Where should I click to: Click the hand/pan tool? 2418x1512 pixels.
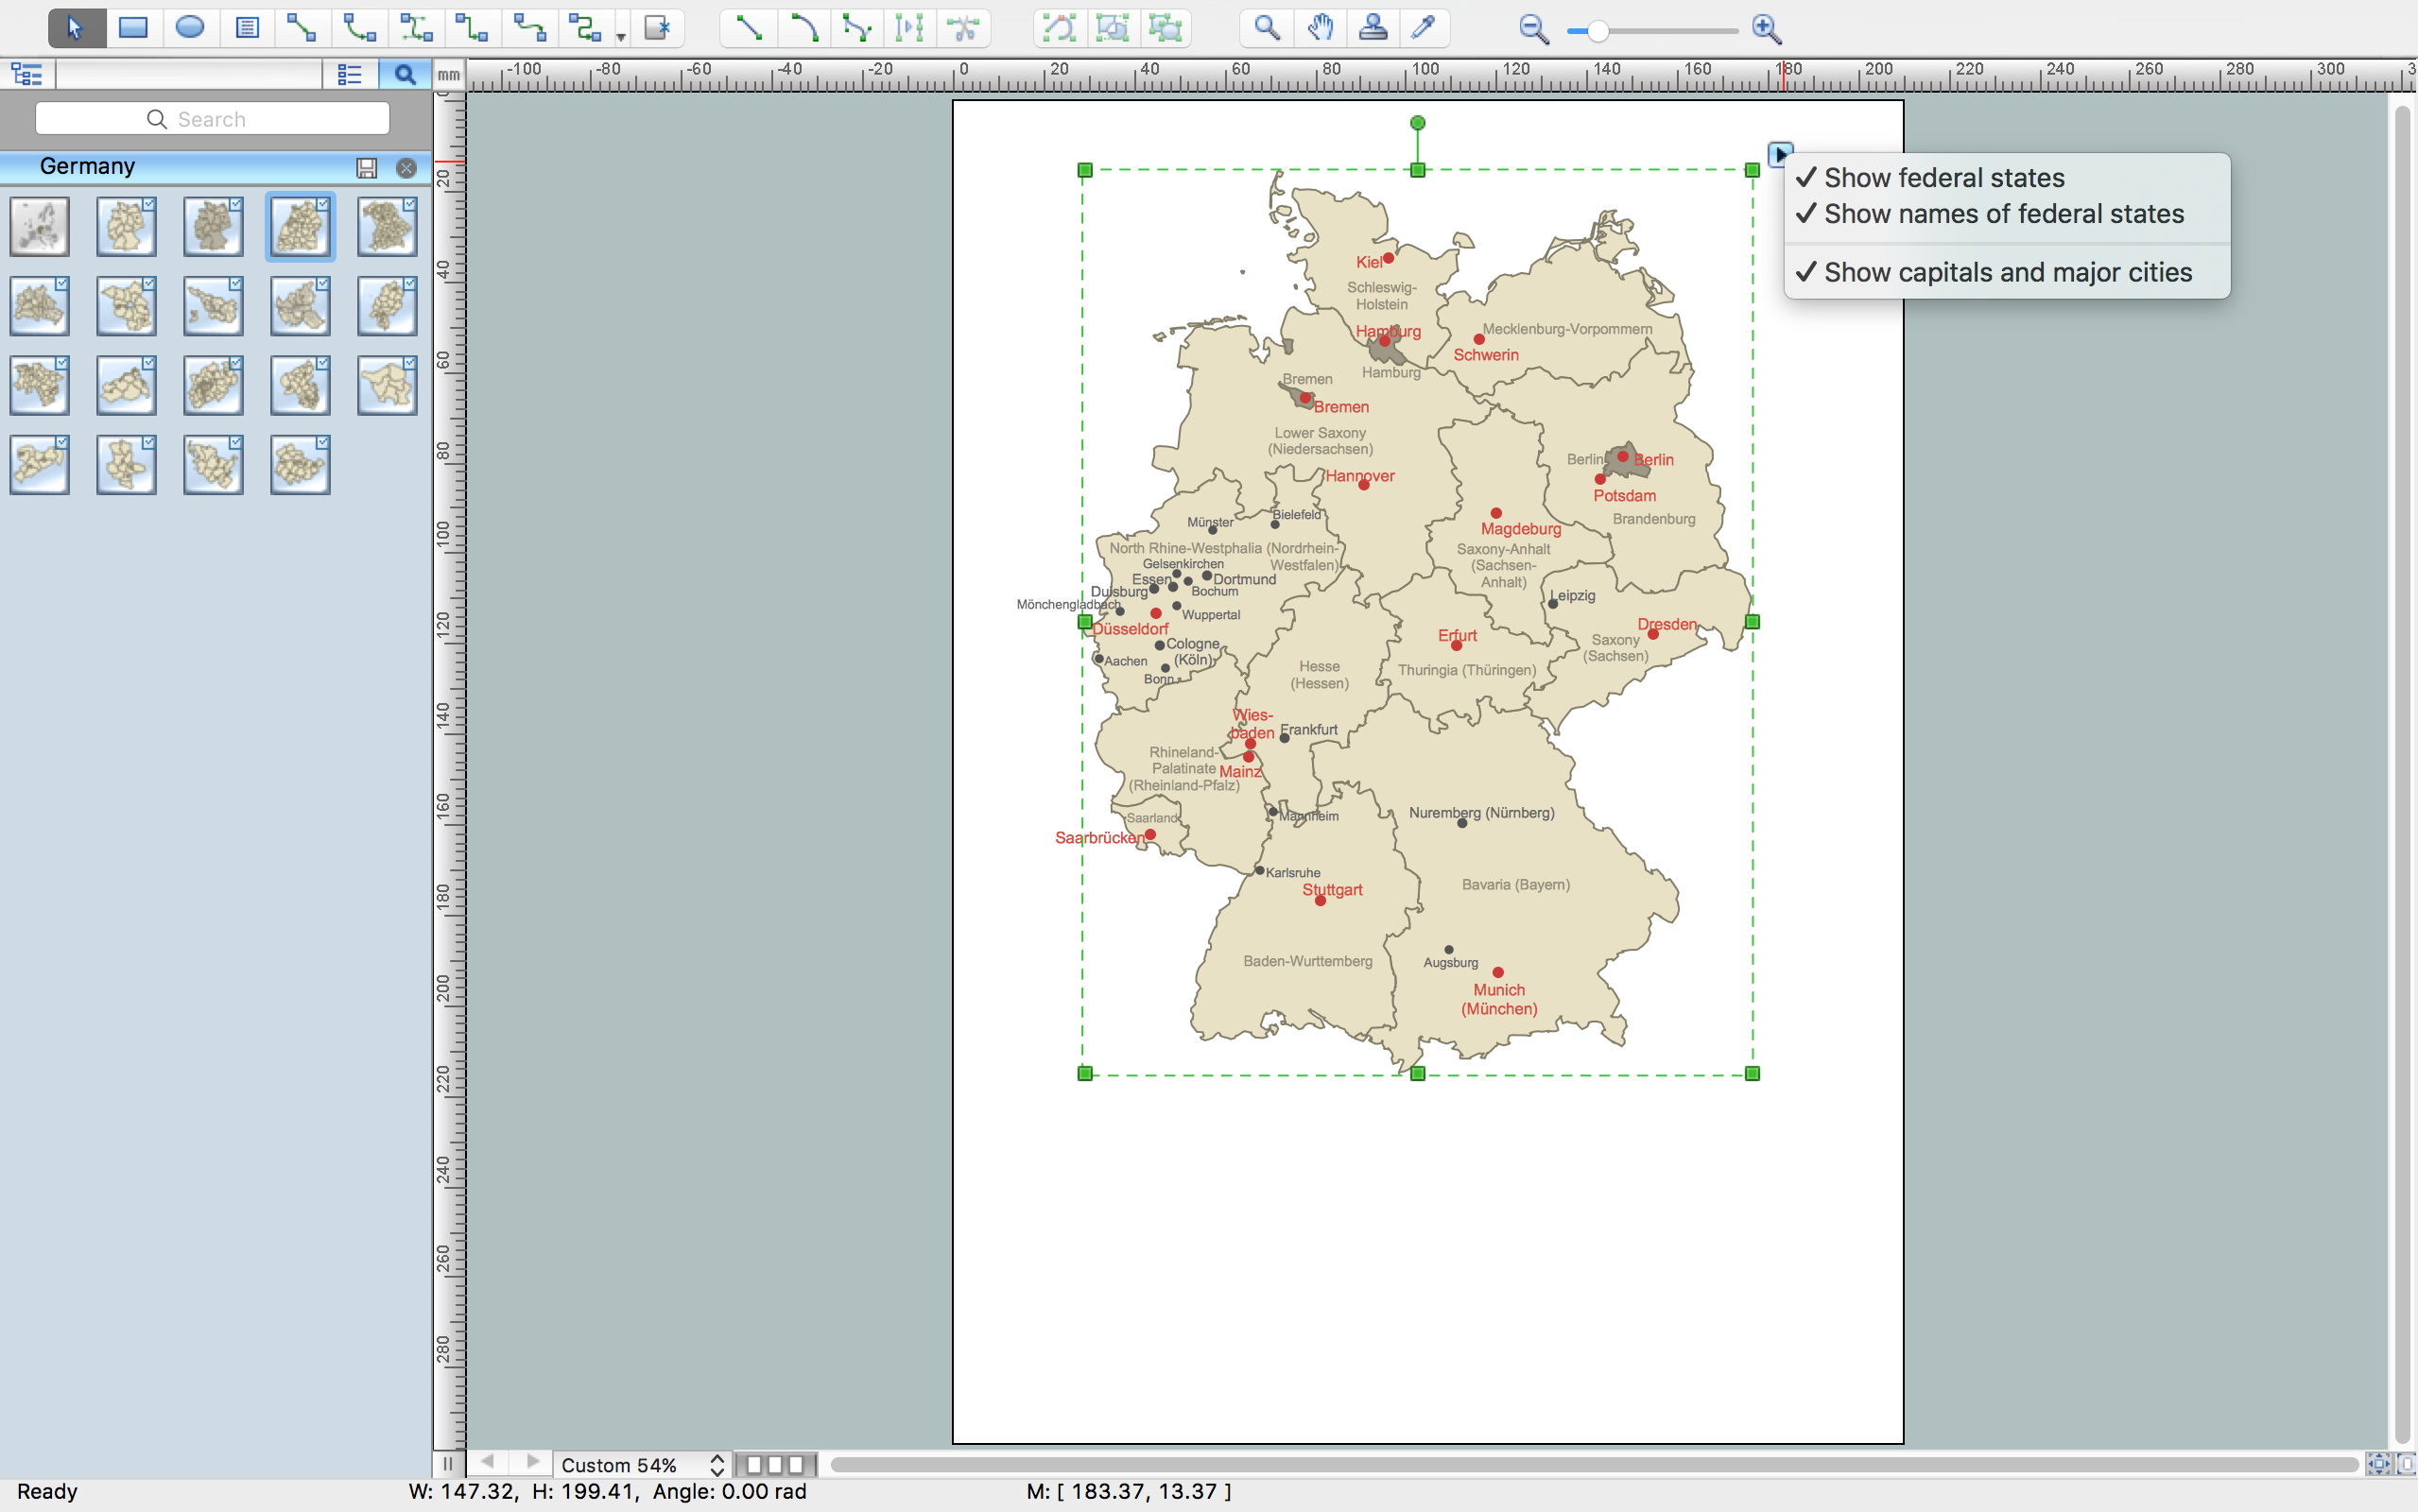(1317, 27)
